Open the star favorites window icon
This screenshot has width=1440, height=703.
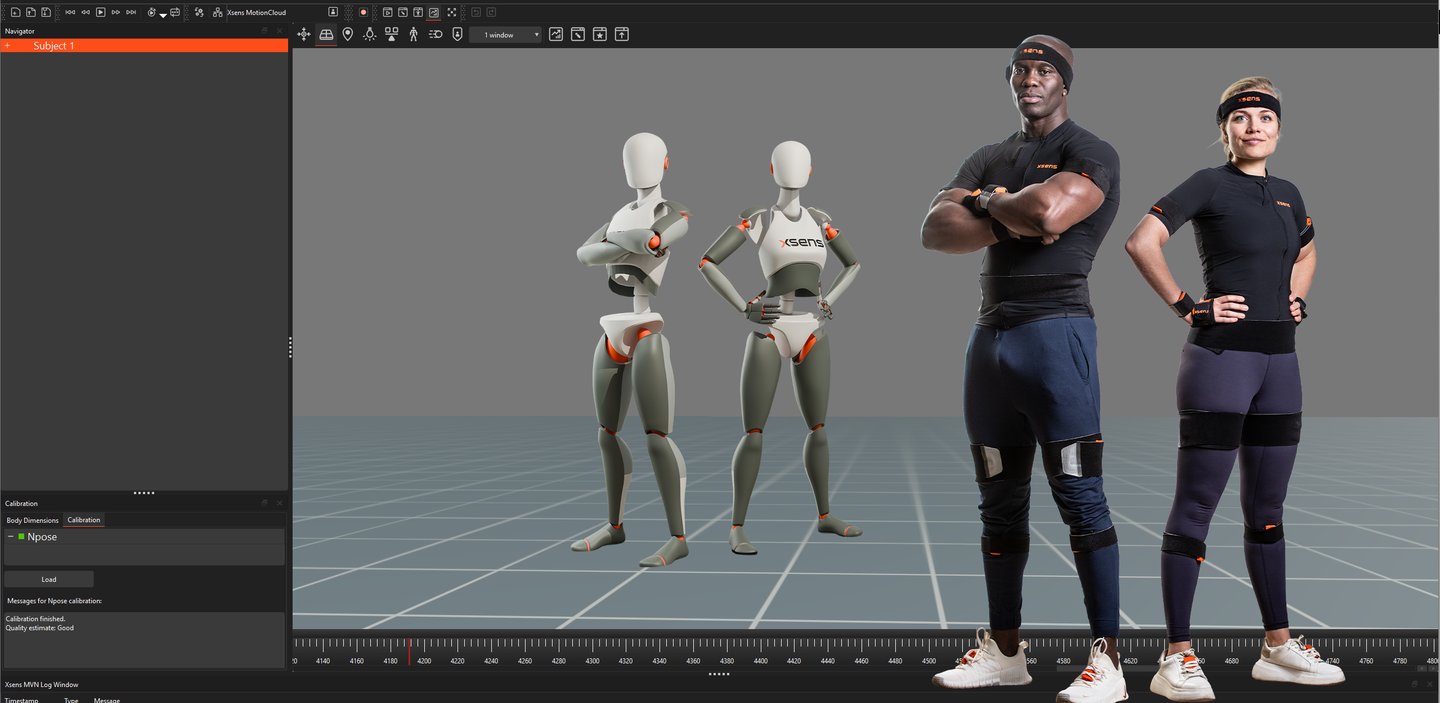[600, 34]
